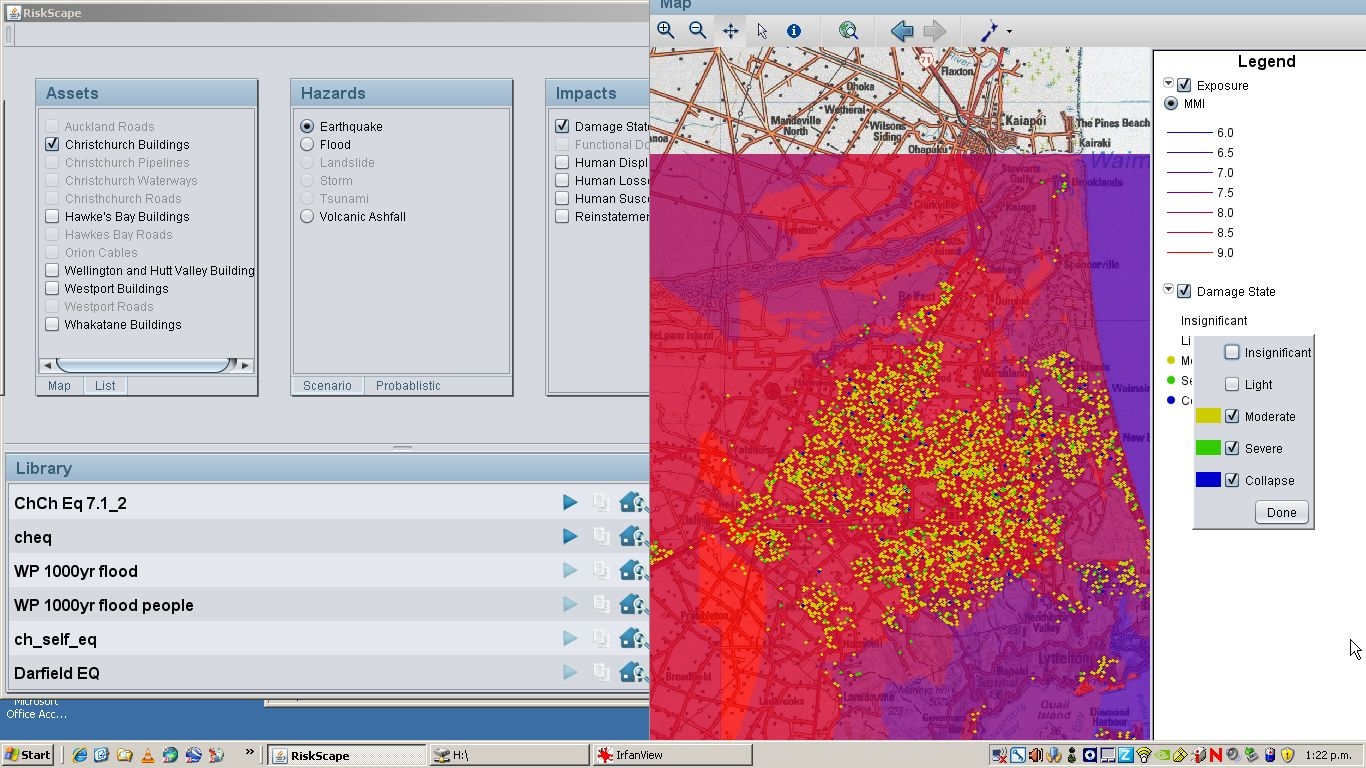Collapse the Damage State legend section
1366x768 pixels.
pos(1168,290)
